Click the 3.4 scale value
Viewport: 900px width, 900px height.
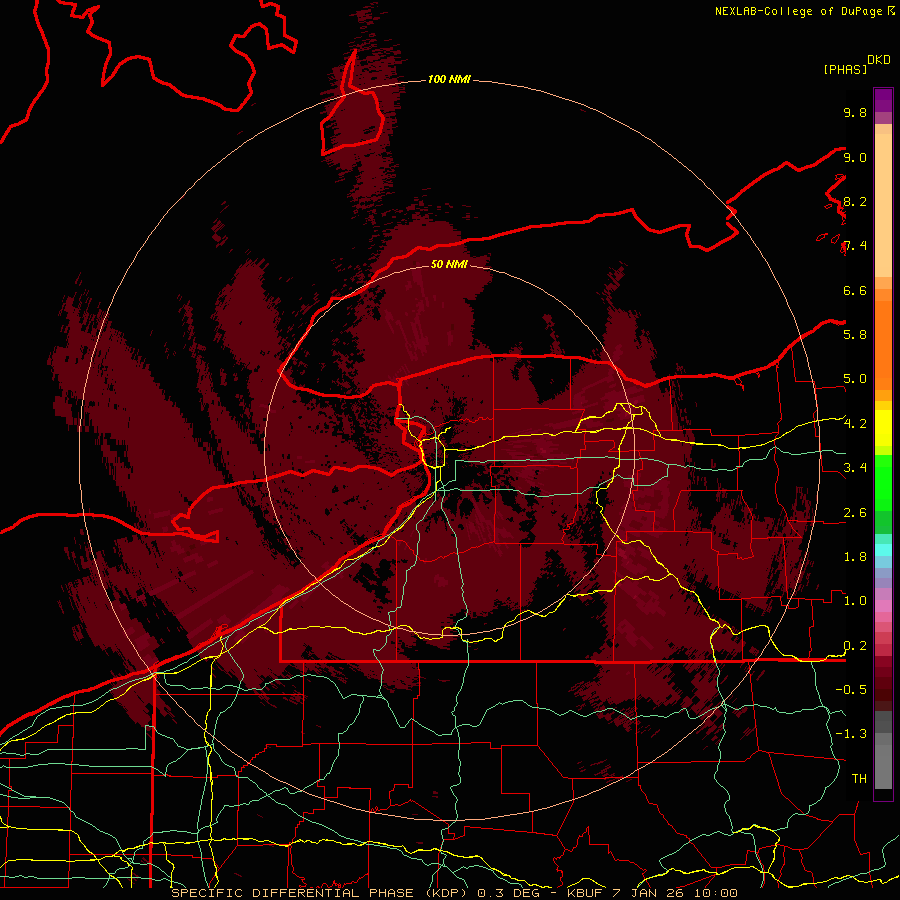(855, 467)
